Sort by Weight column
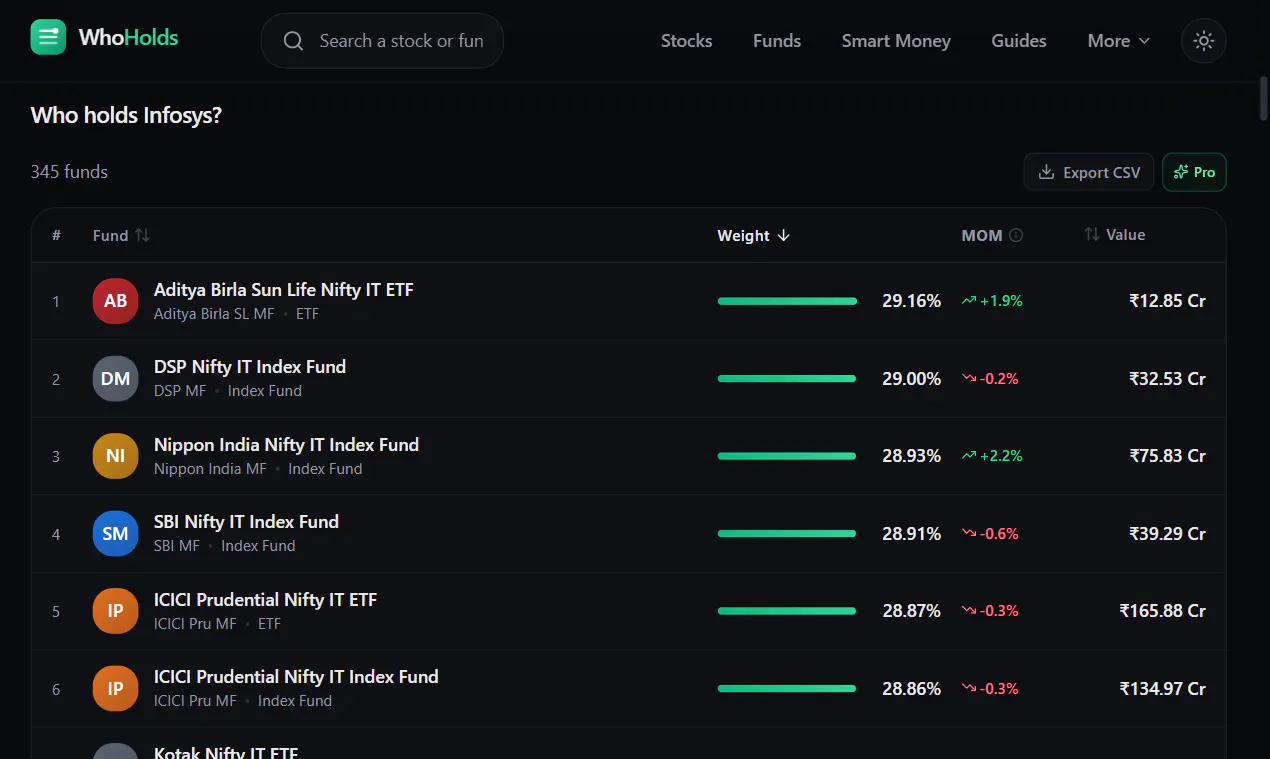This screenshot has width=1270, height=759. [x=753, y=236]
